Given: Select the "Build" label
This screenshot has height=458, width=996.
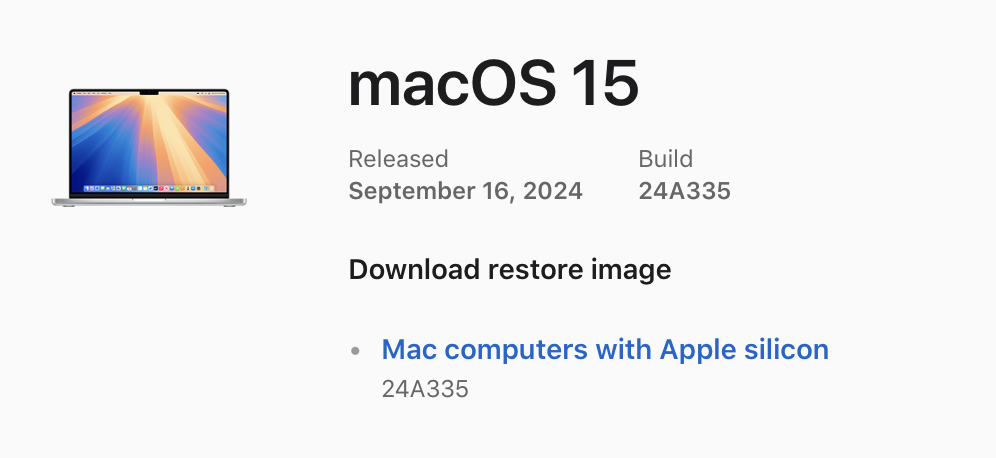Looking at the screenshot, I should click(665, 159).
